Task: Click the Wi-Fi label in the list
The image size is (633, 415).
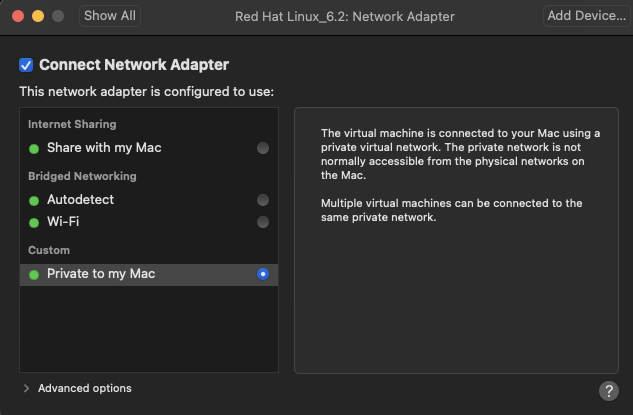Action: point(63,222)
